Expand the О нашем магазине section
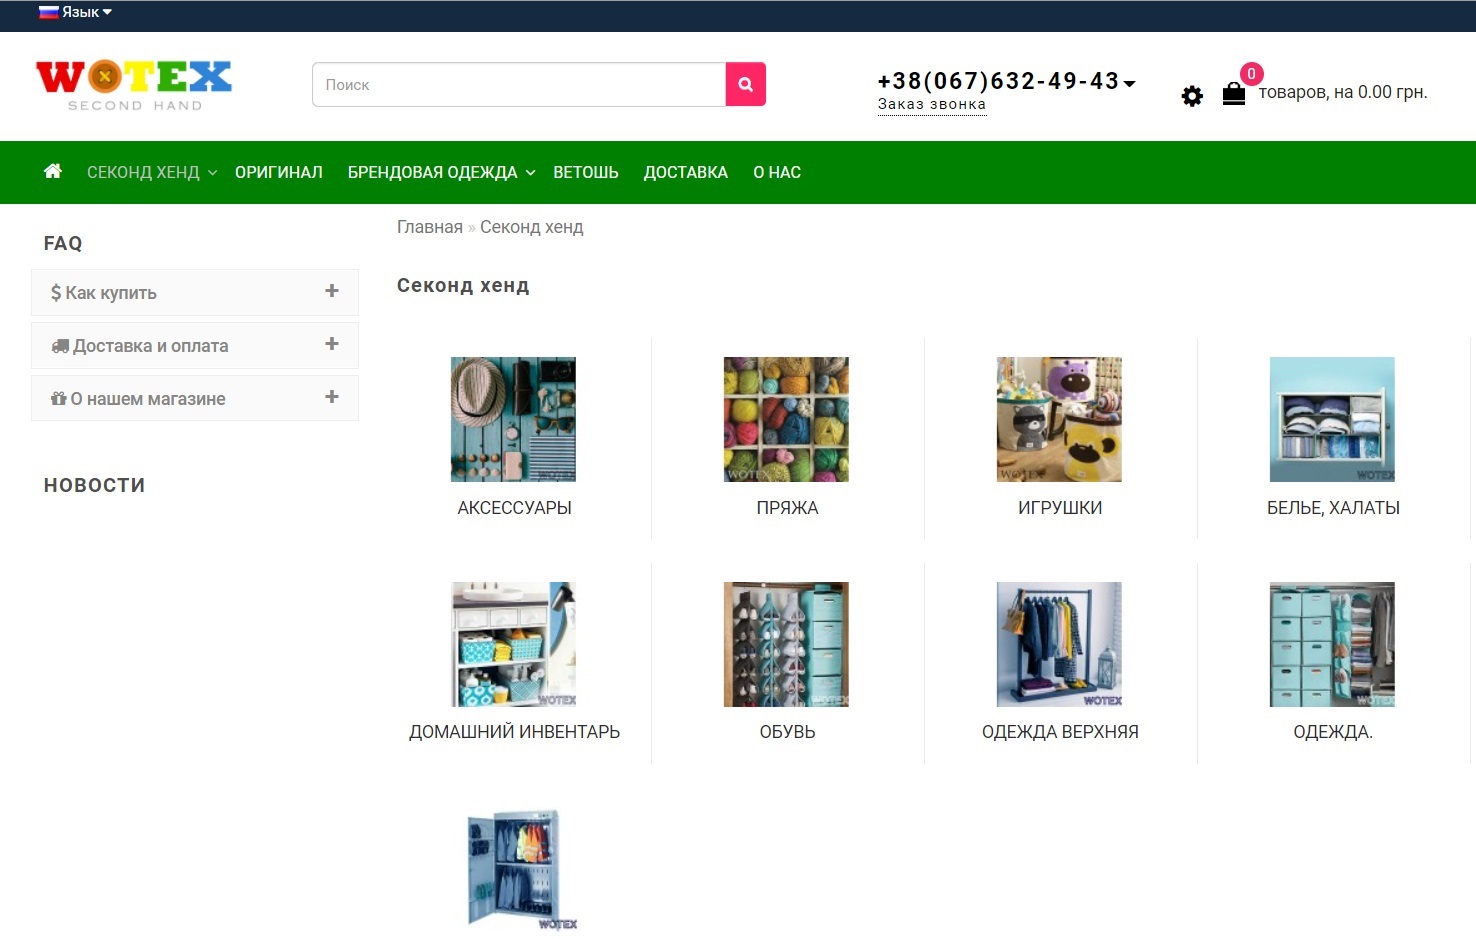 (330, 397)
